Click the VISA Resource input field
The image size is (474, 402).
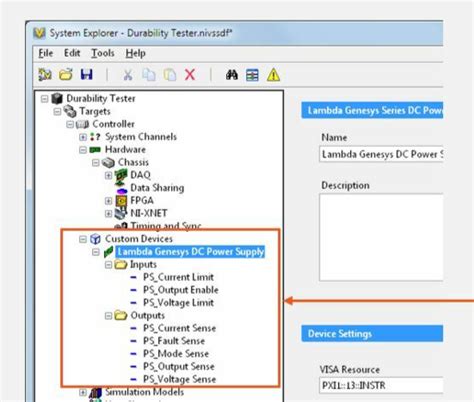(x=381, y=386)
